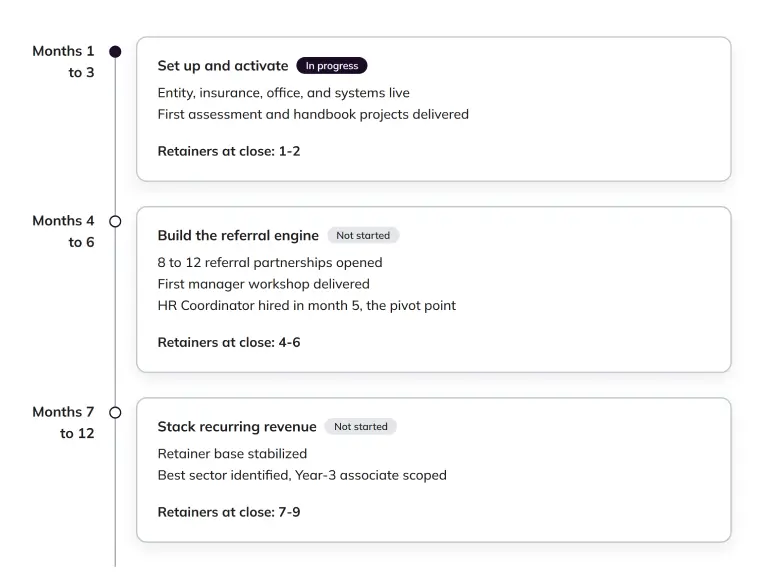Click the Not started badge beside Stack recurring revenue
Image resolution: width=772 pixels, height=582 pixels.
(x=361, y=426)
